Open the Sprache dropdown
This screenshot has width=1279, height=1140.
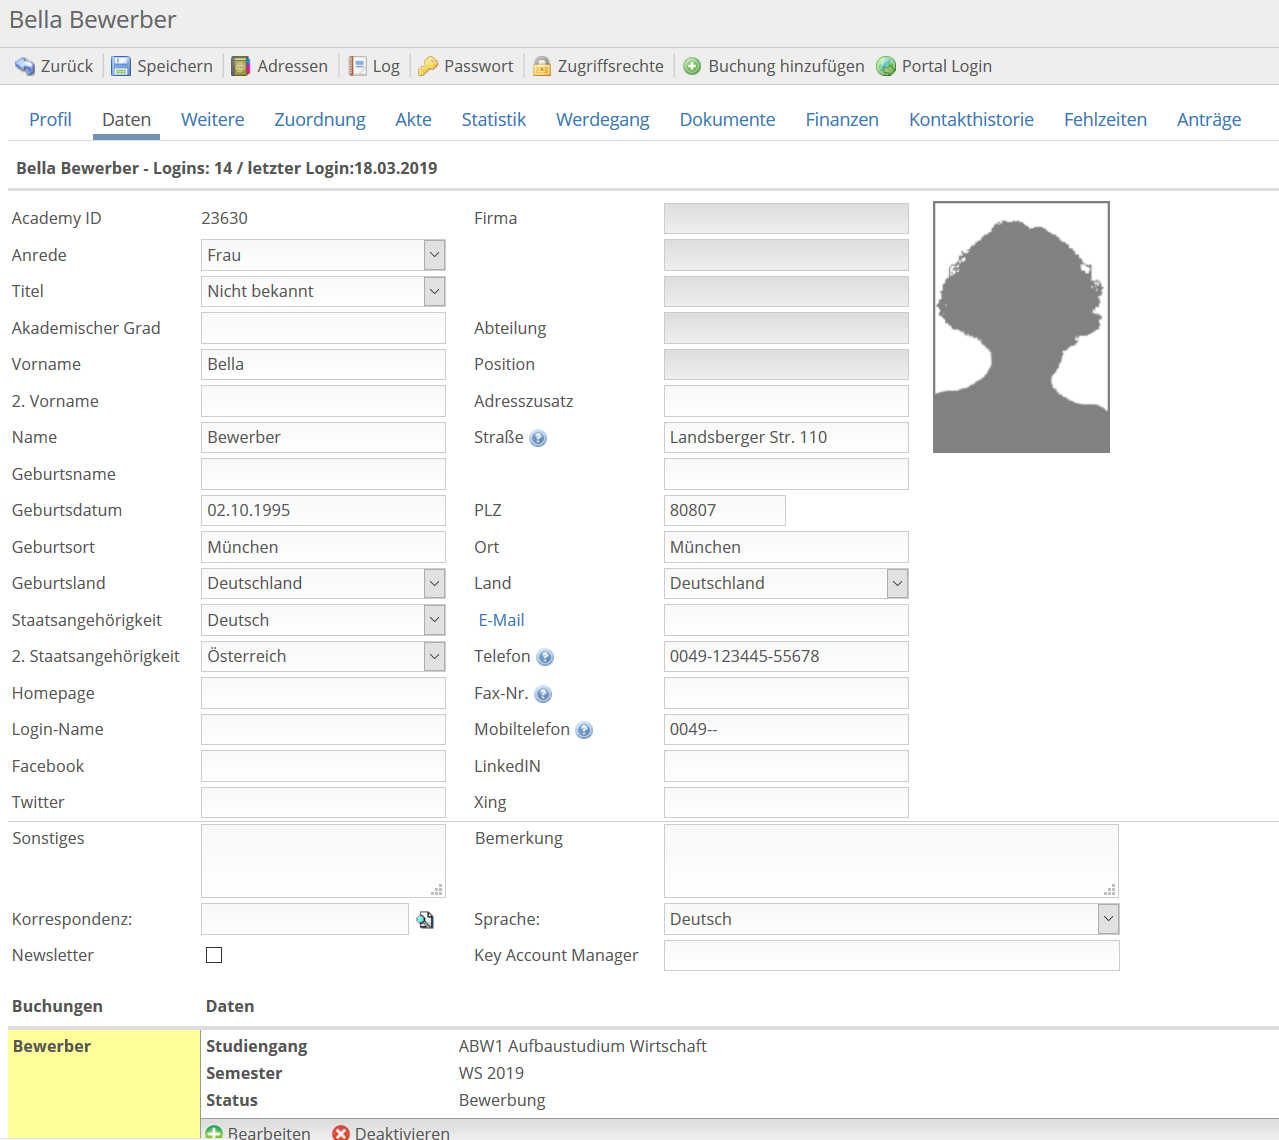pos(891,919)
